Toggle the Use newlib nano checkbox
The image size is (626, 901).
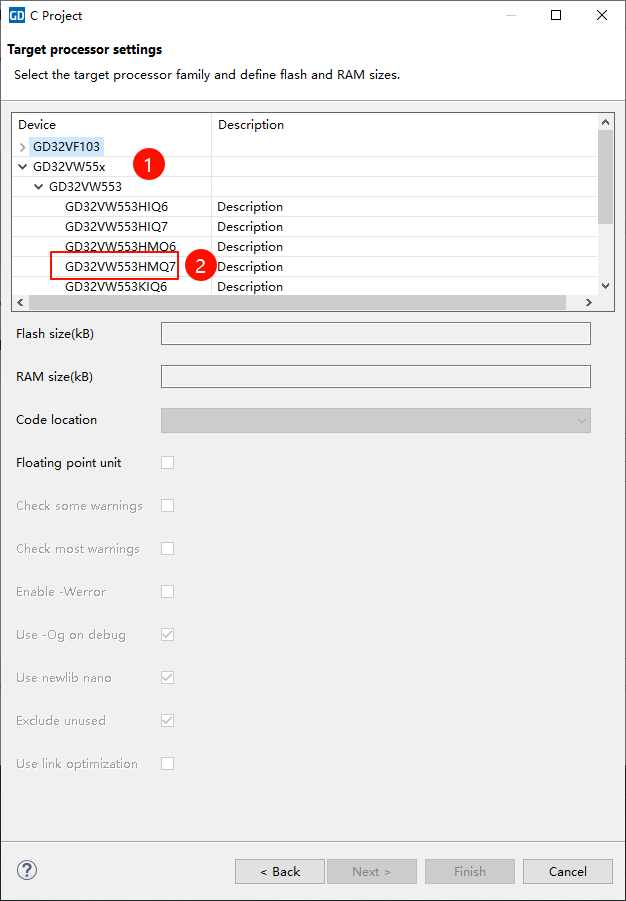[x=168, y=678]
